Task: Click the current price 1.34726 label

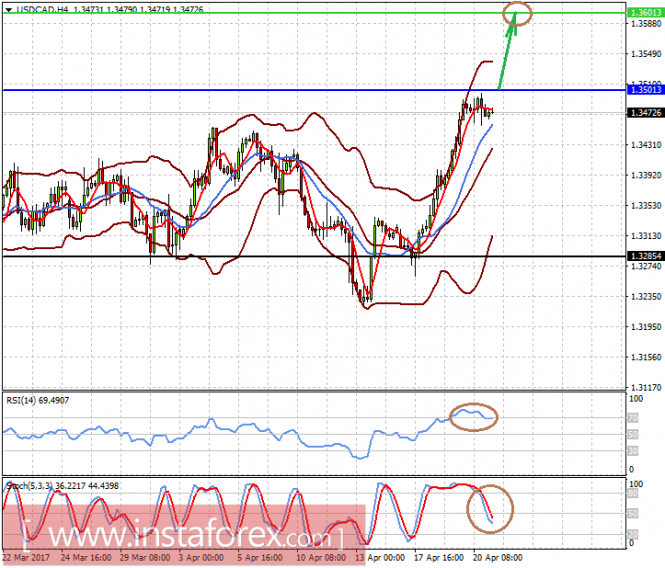Action: 645,112
